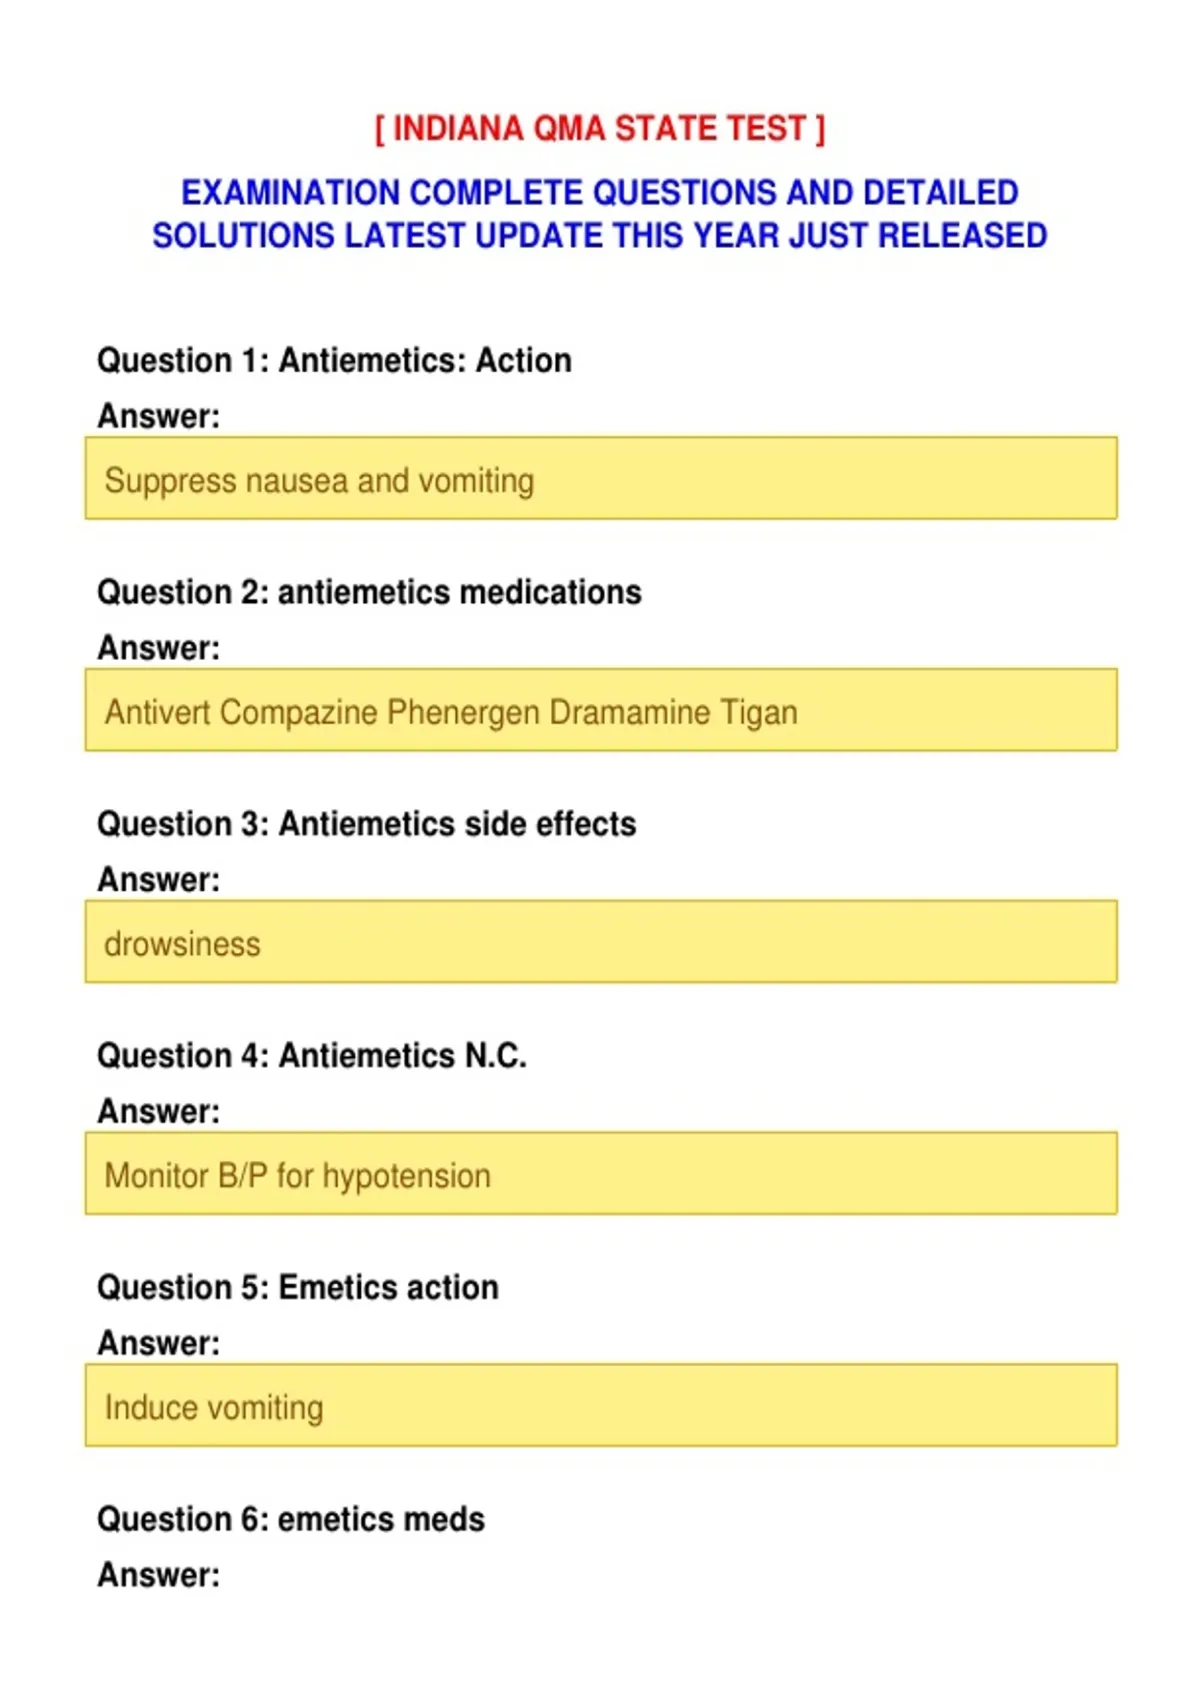
Task: Select the Question 4 Antiemetics N.C. heading
Action: tap(312, 1056)
